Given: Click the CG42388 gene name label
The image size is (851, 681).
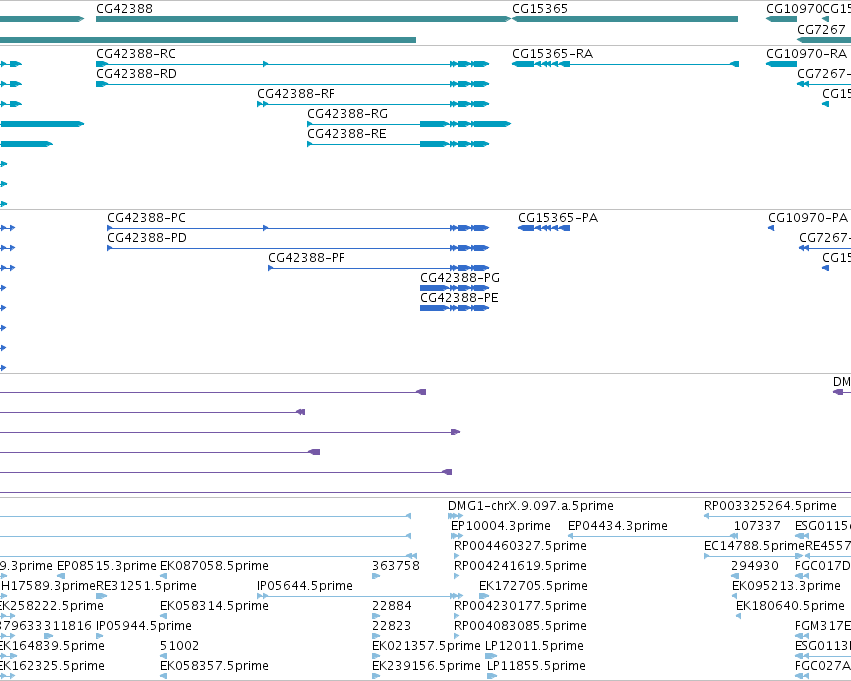Looking at the screenshot, I should tap(124, 9).
